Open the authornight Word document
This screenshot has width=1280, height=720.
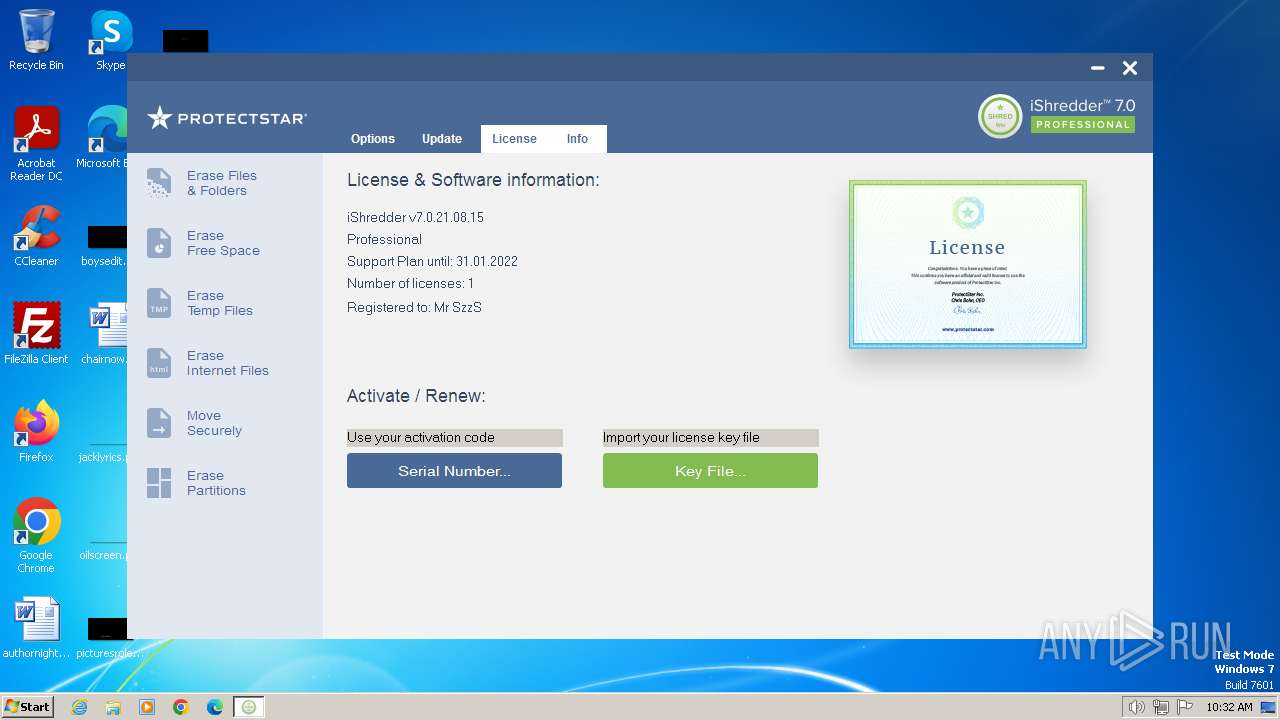(36, 628)
